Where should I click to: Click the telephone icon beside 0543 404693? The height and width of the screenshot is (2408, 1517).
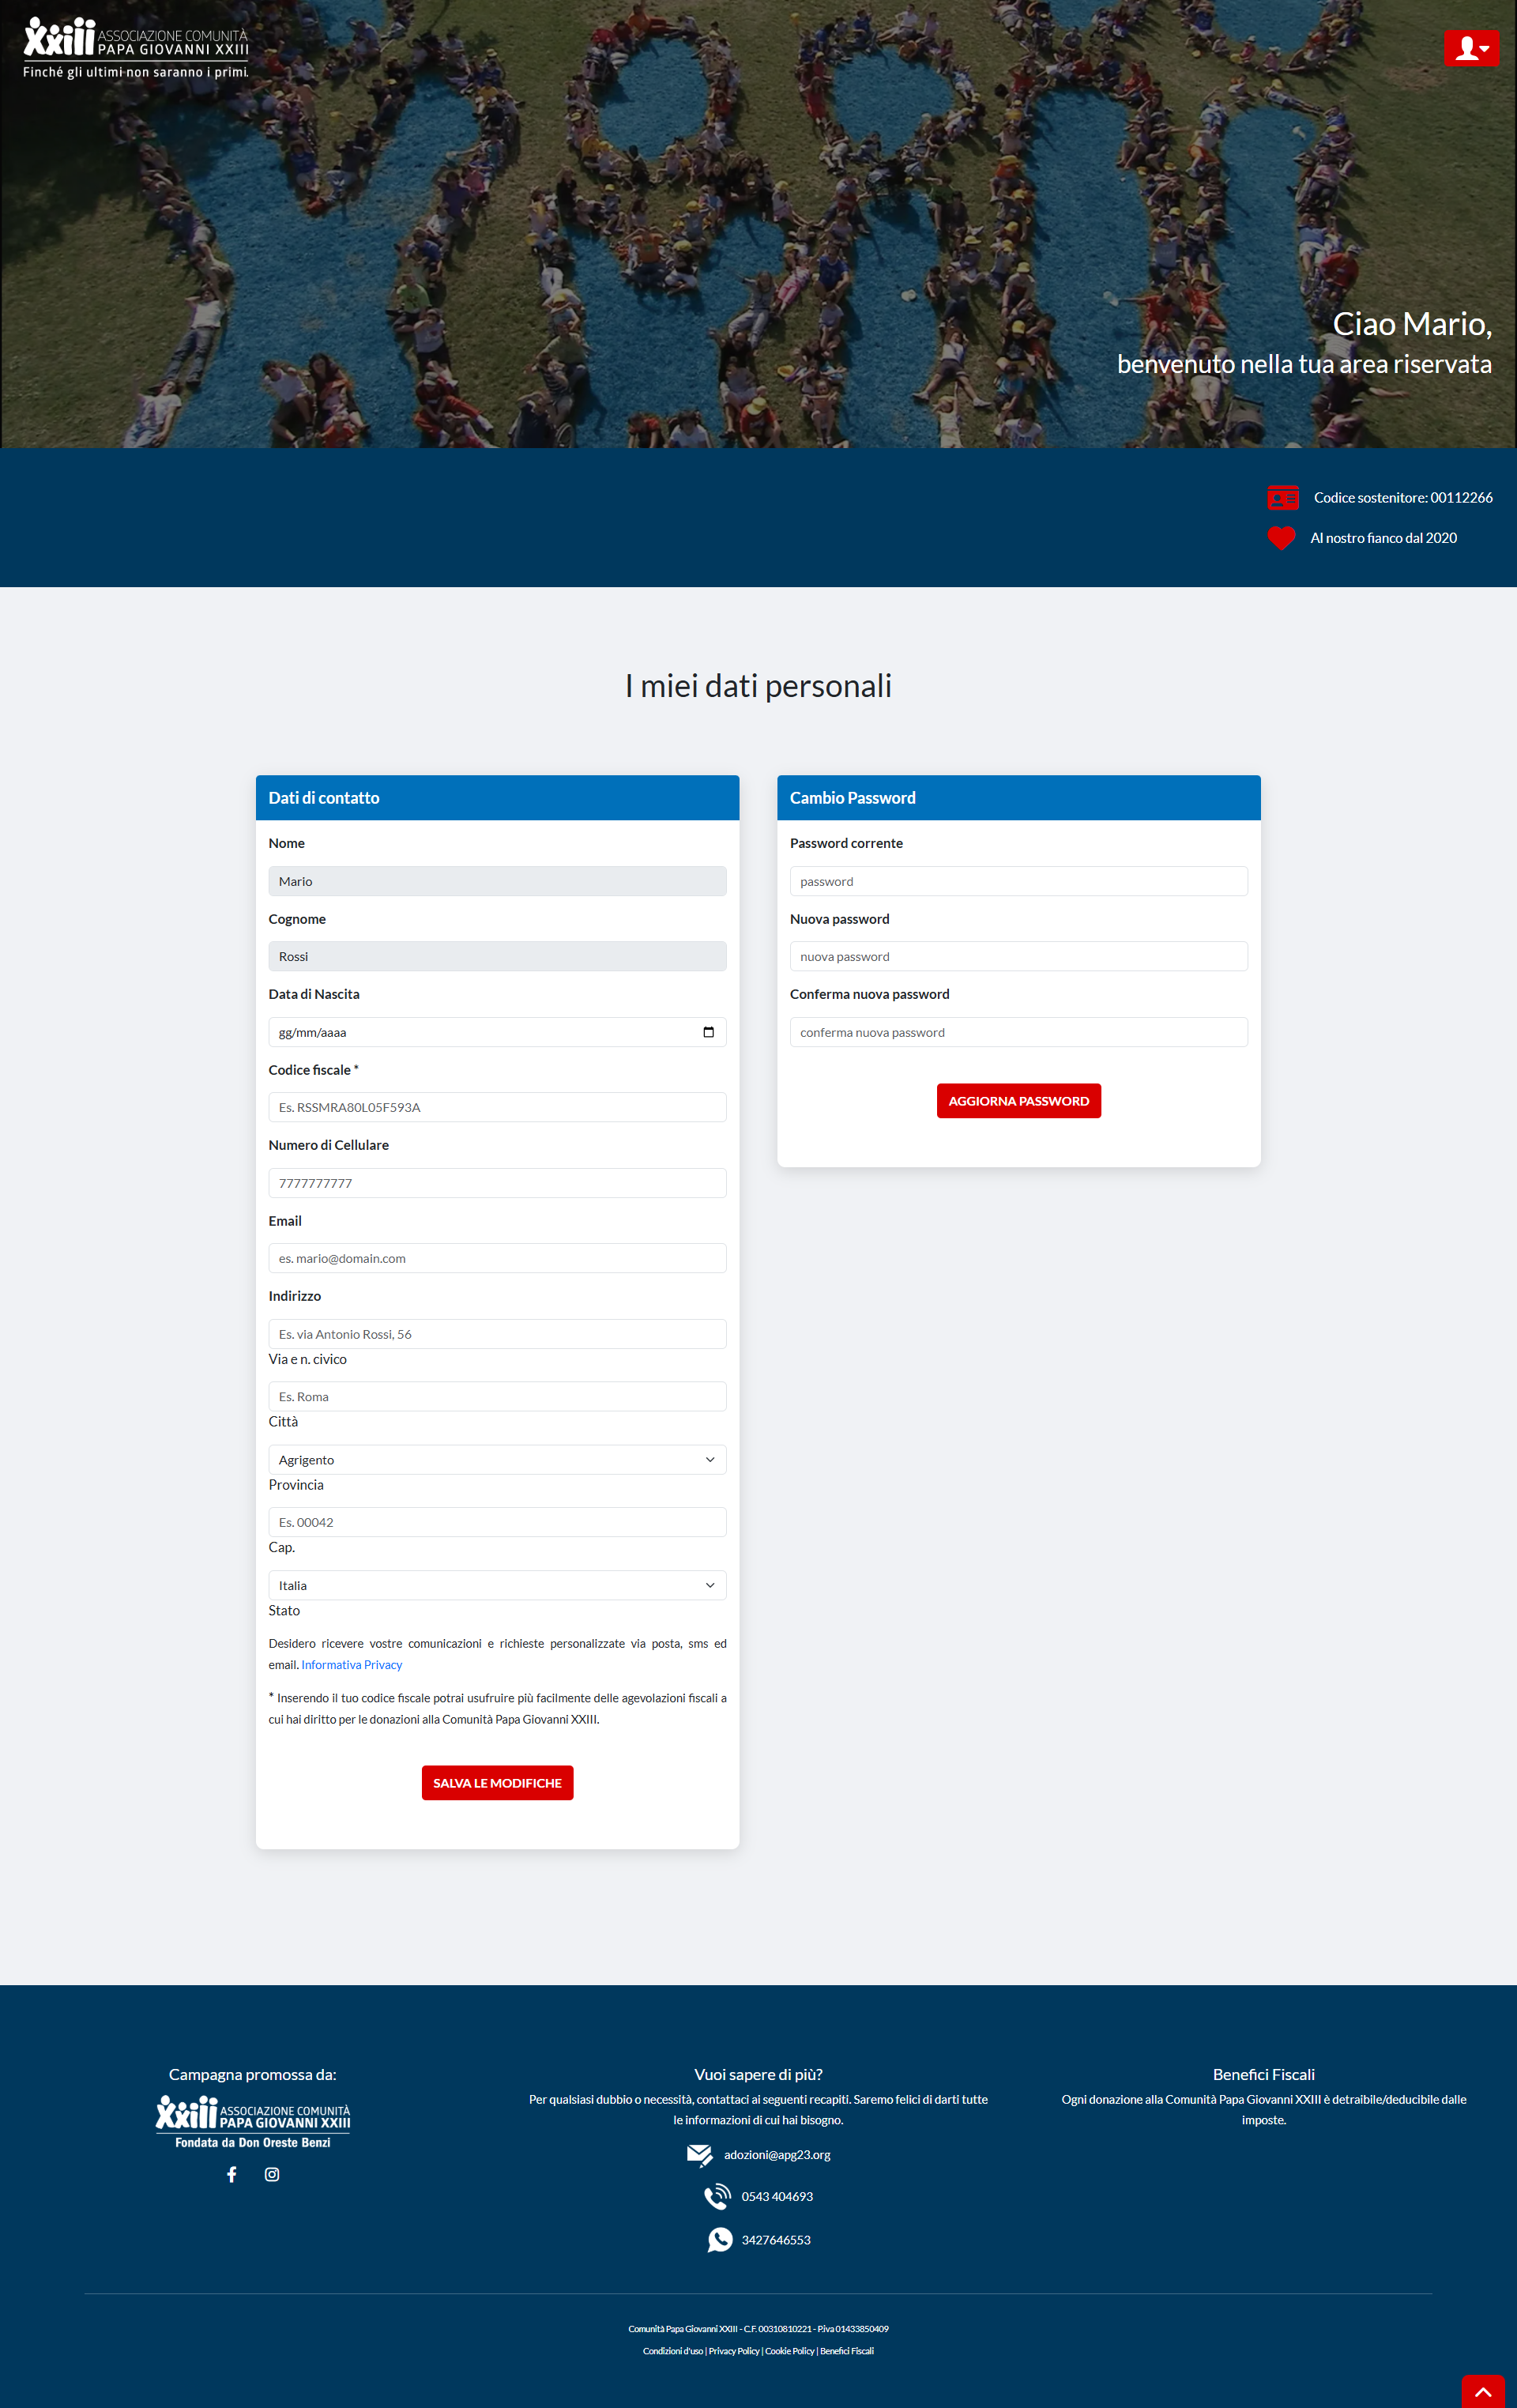717,2196
